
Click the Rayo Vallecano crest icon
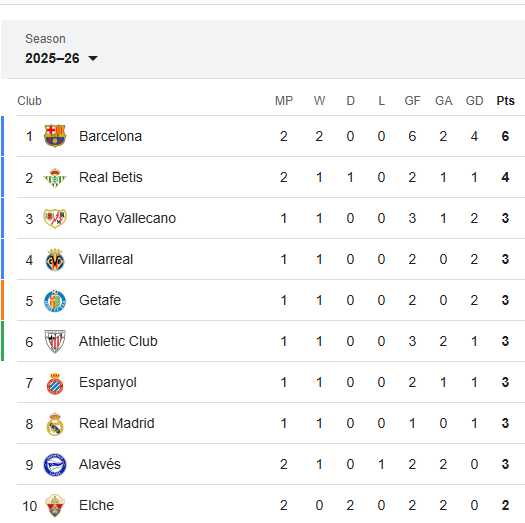coord(55,218)
